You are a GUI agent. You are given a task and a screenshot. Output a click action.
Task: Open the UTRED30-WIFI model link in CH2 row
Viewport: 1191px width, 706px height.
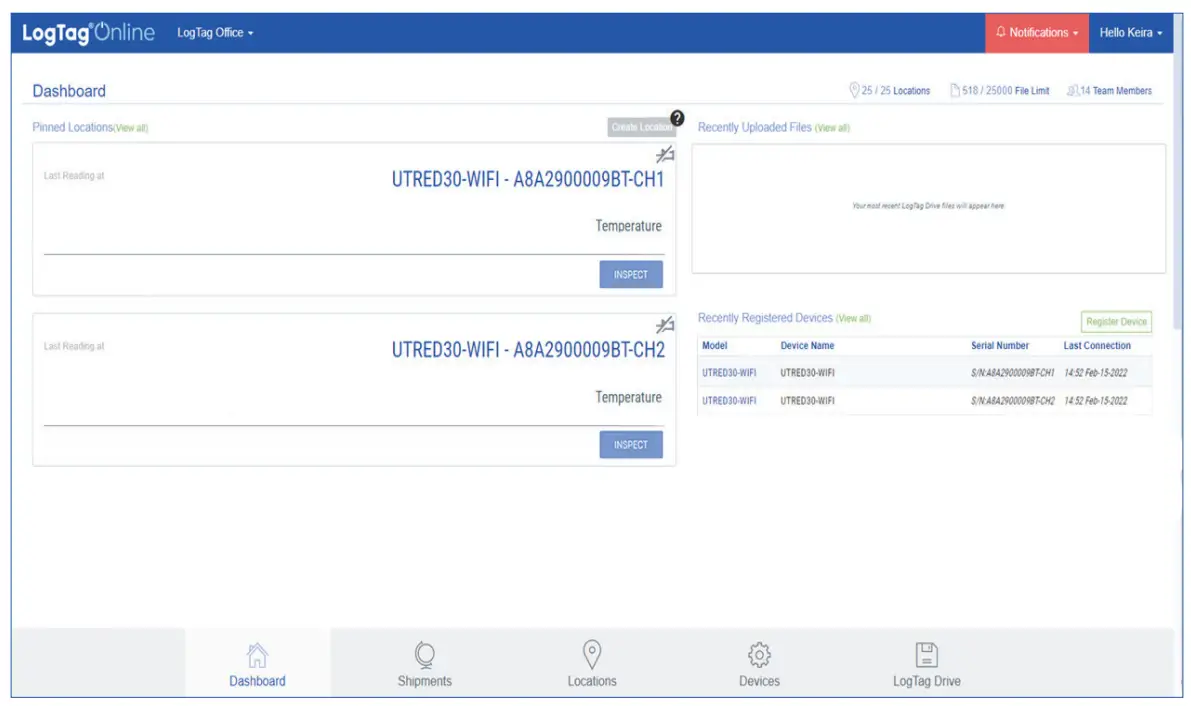[729, 400]
